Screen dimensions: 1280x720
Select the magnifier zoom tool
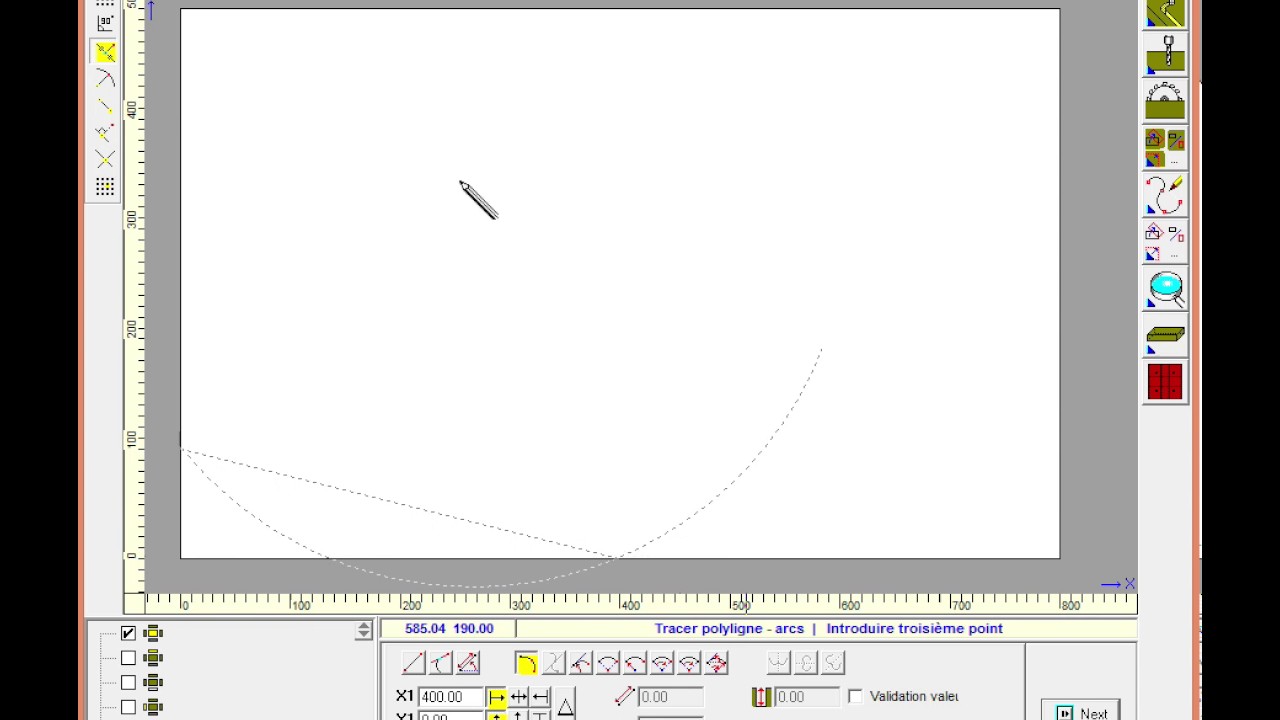[1165, 291]
